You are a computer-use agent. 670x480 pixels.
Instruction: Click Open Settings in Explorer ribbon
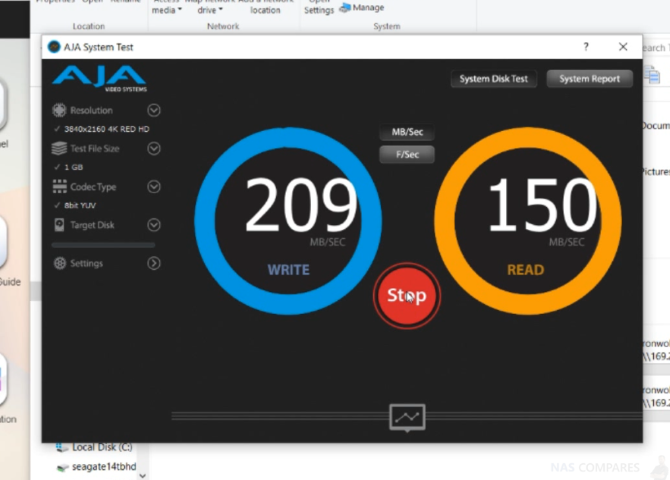click(x=319, y=6)
